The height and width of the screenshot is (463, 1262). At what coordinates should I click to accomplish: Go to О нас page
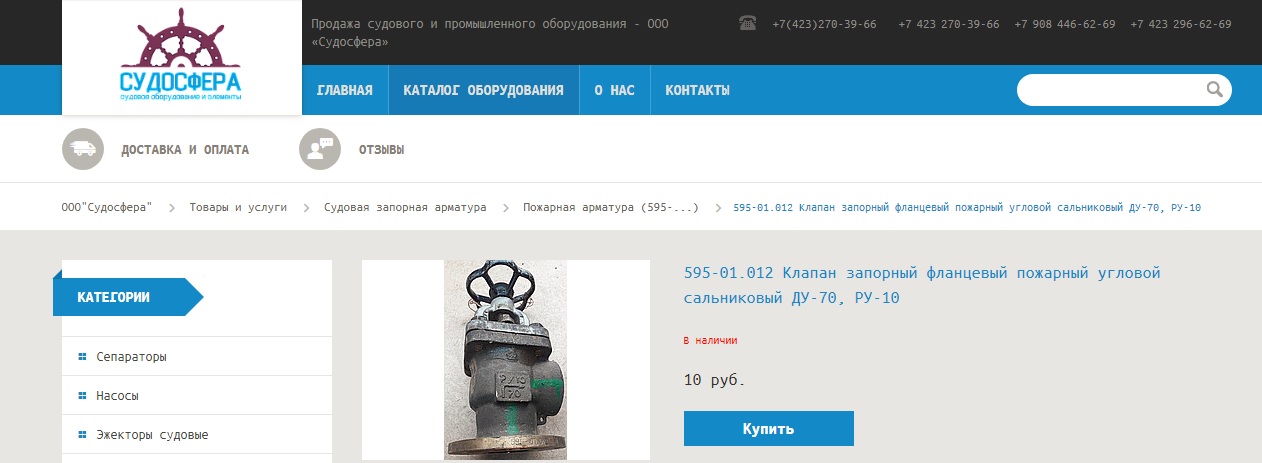point(614,90)
